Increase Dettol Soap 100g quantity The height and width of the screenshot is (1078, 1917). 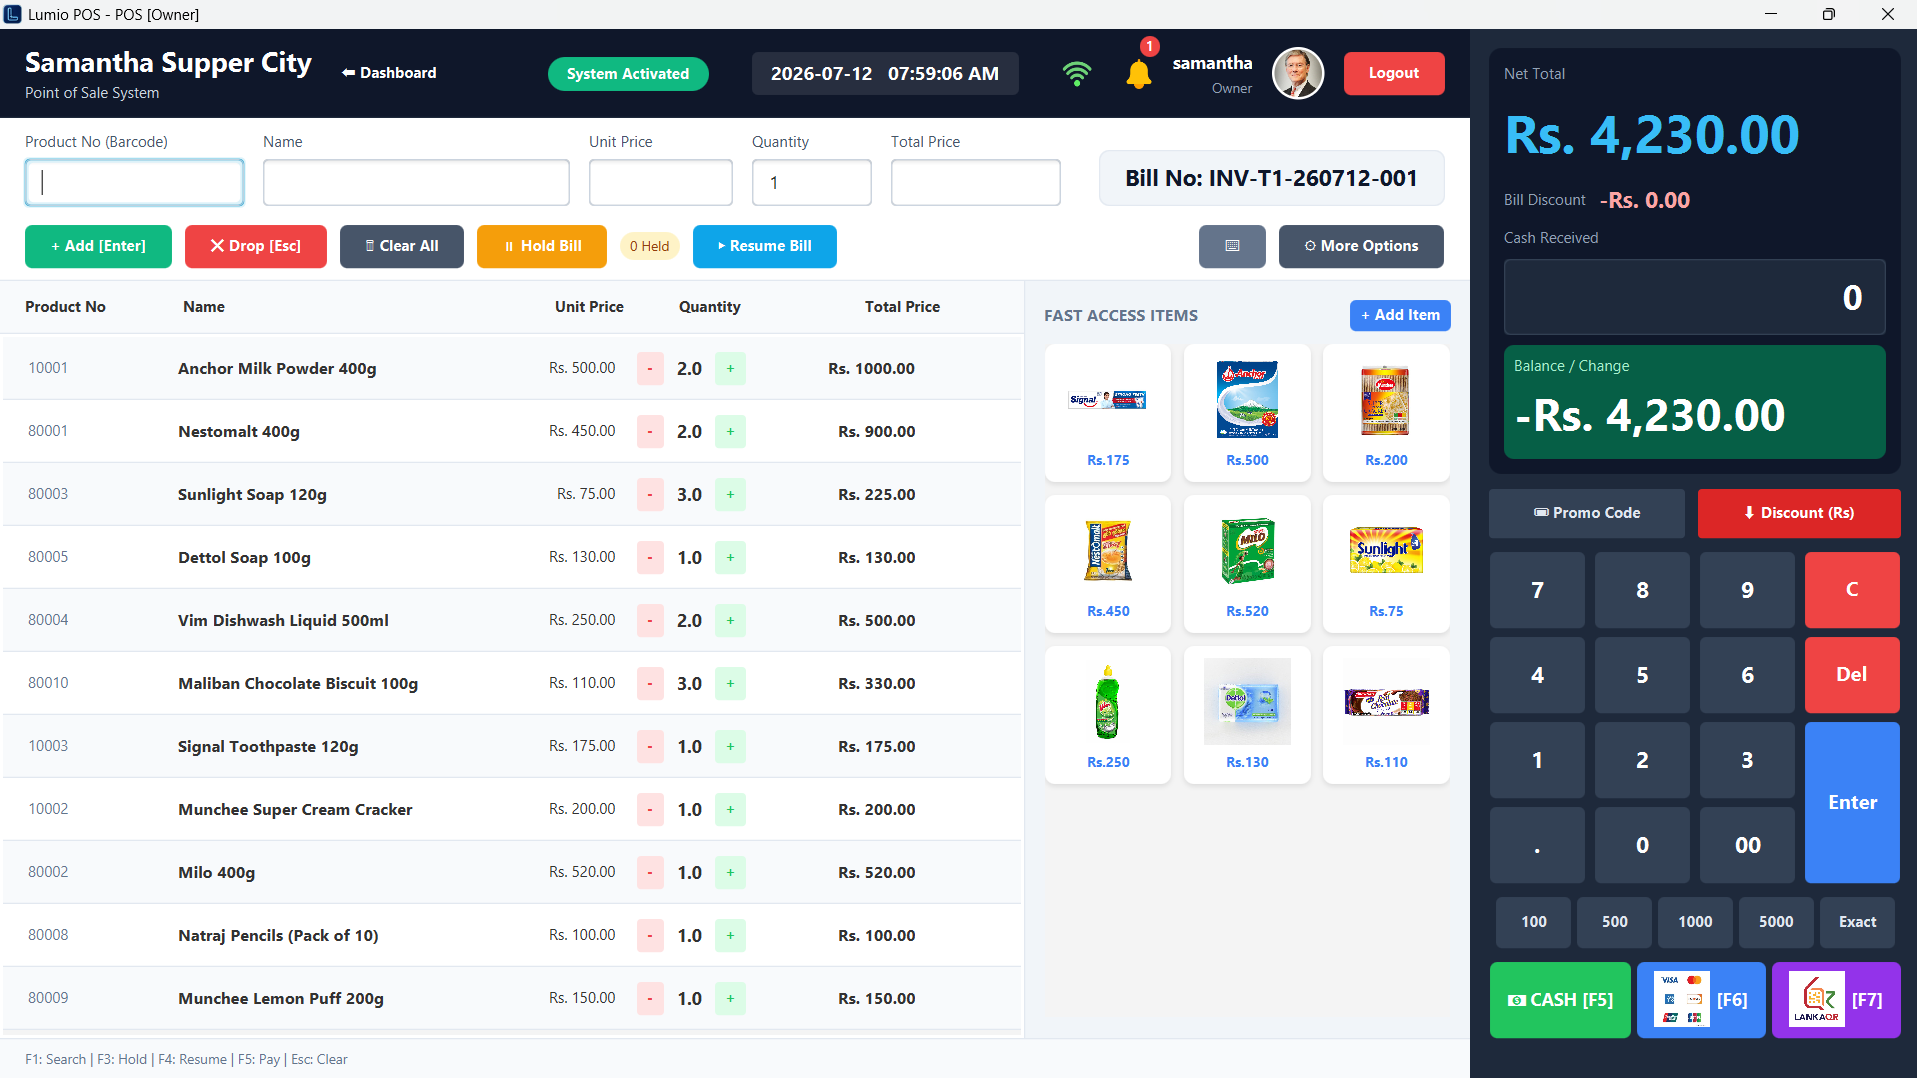click(730, 558)
